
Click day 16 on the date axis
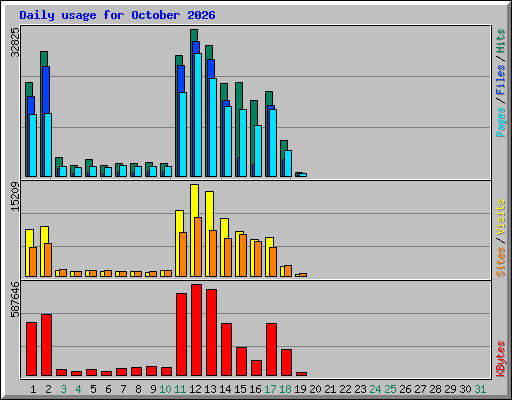tap(255, 389)
